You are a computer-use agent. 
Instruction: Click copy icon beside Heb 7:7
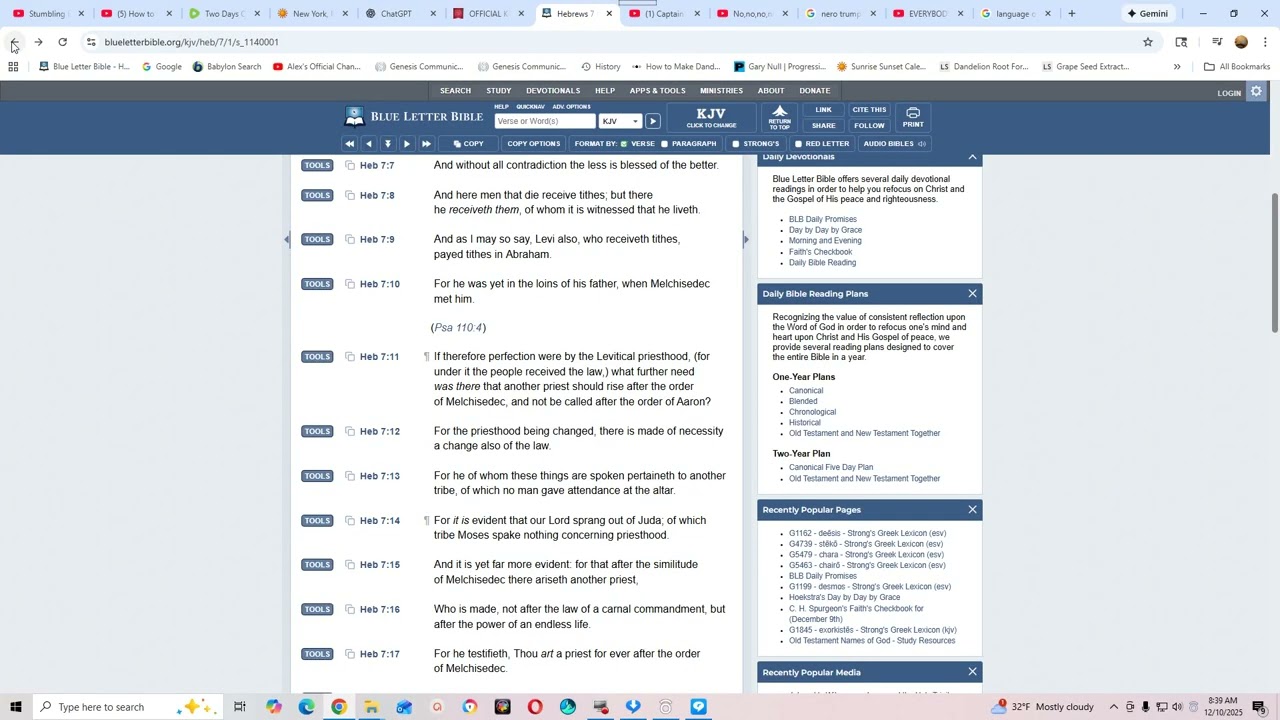350,165
